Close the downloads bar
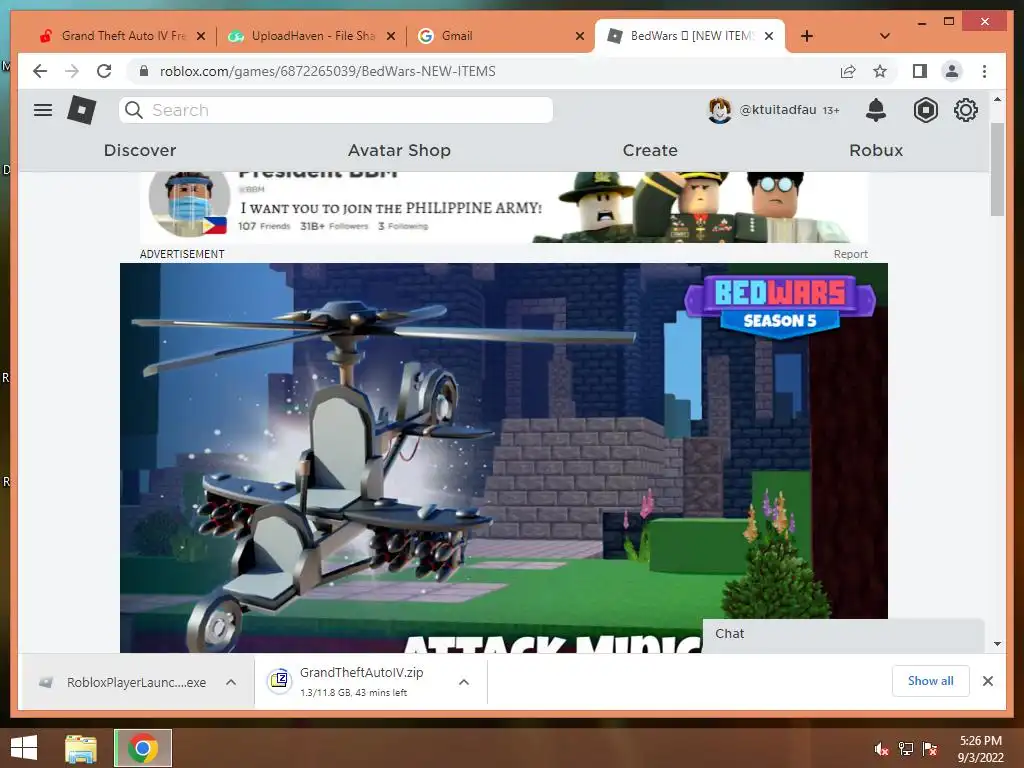 click(987, 681)
